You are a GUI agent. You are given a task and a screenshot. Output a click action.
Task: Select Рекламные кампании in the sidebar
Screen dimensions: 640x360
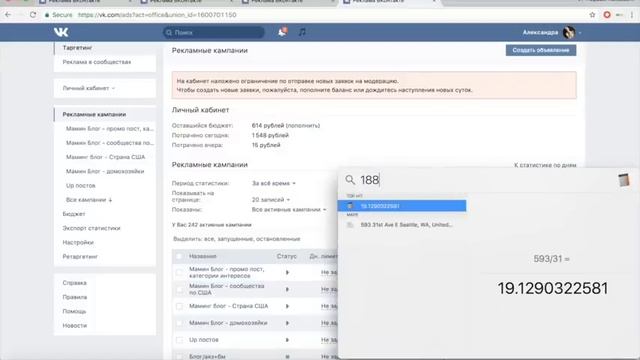(94, 114)
